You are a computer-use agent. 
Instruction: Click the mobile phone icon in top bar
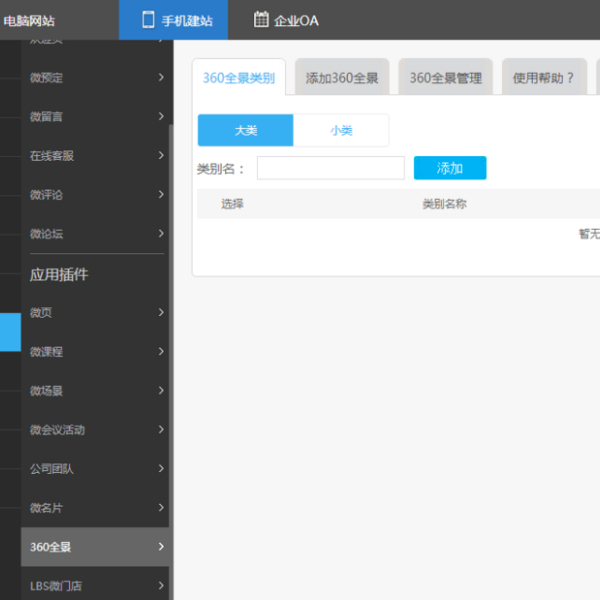pos(148,19)
